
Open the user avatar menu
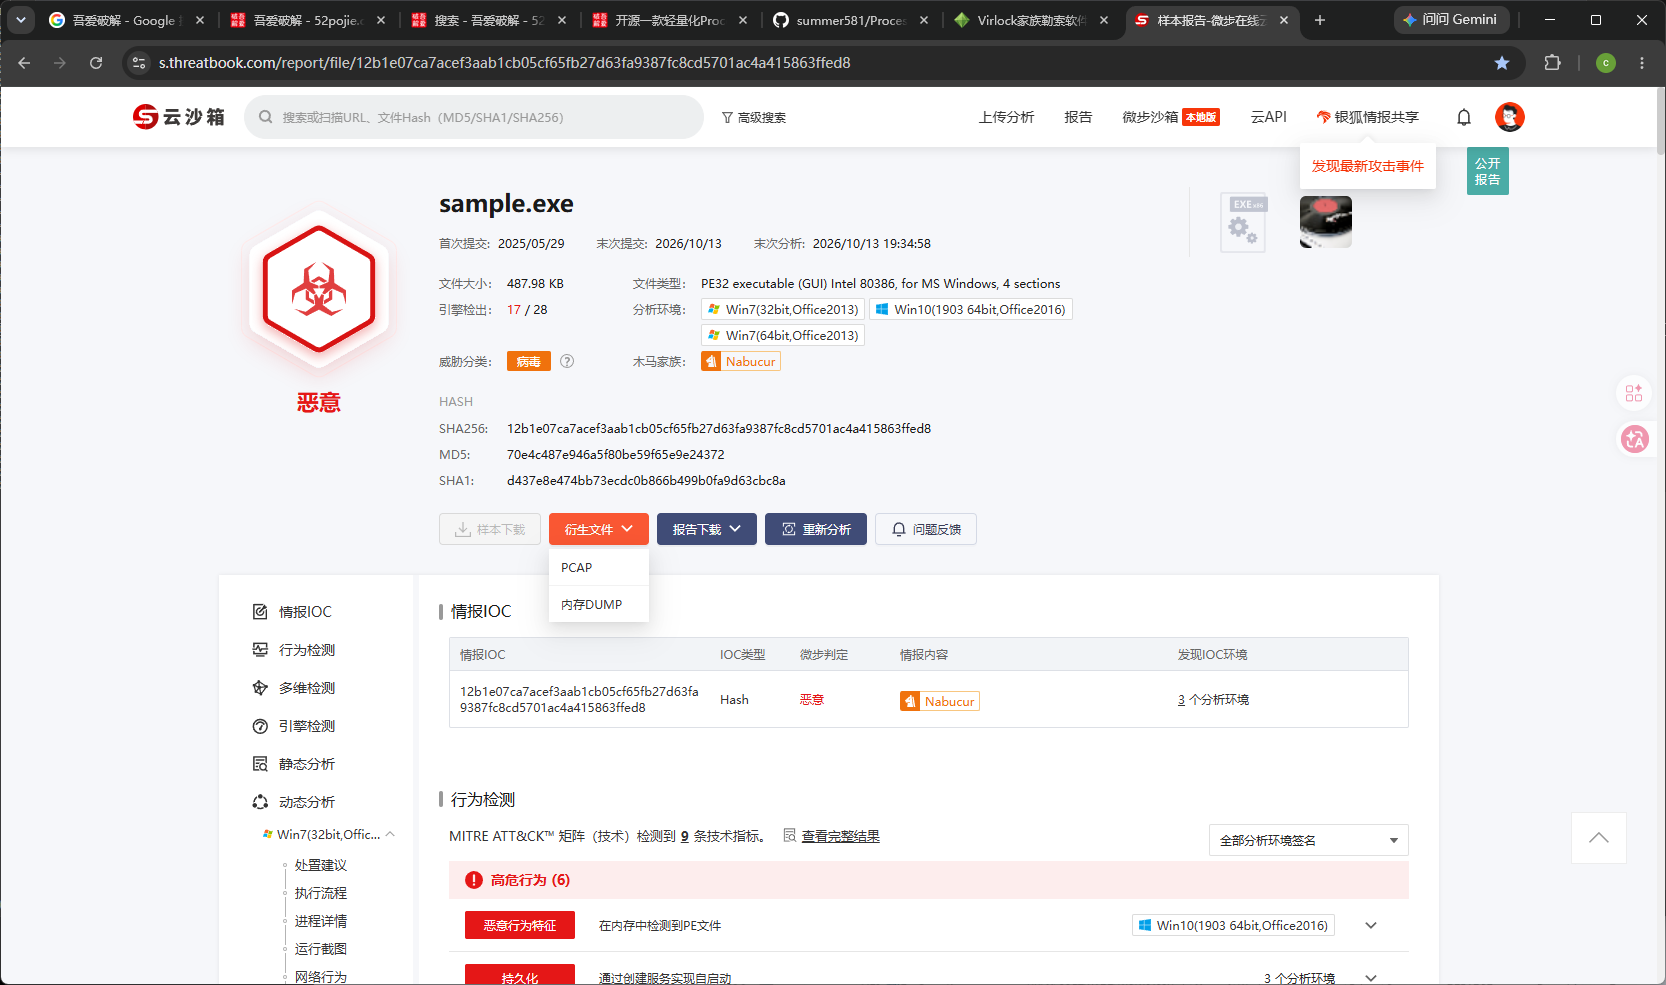pos(1510,117)
